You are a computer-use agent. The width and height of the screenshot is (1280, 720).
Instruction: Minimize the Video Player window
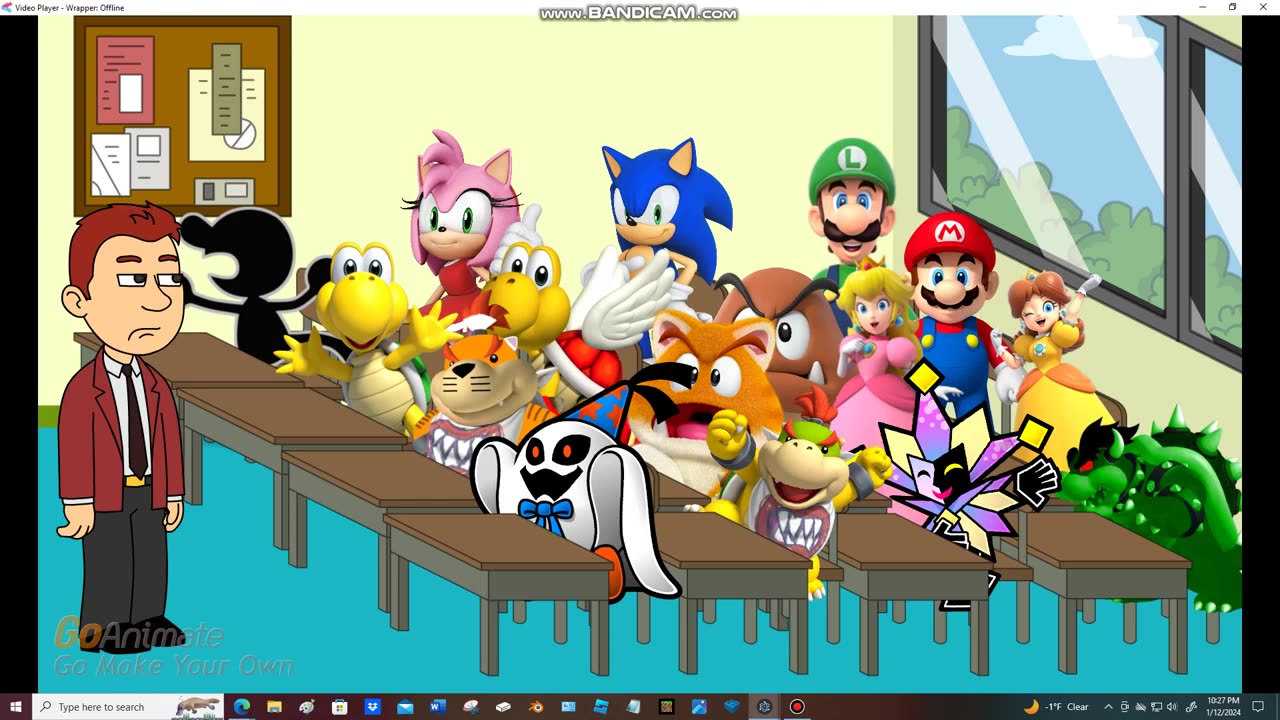coord(1203,7)
